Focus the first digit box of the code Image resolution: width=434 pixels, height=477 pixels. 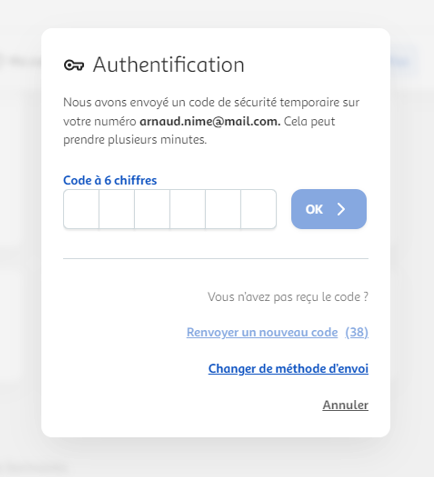pos(81,209)
